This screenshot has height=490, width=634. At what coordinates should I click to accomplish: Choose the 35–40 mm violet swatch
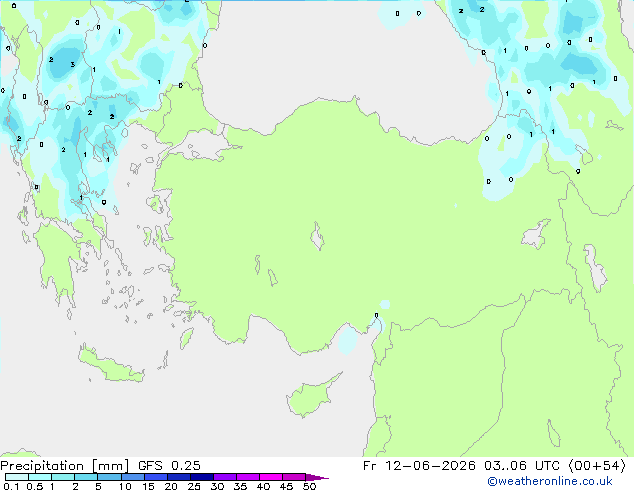[x=247, y=477]
